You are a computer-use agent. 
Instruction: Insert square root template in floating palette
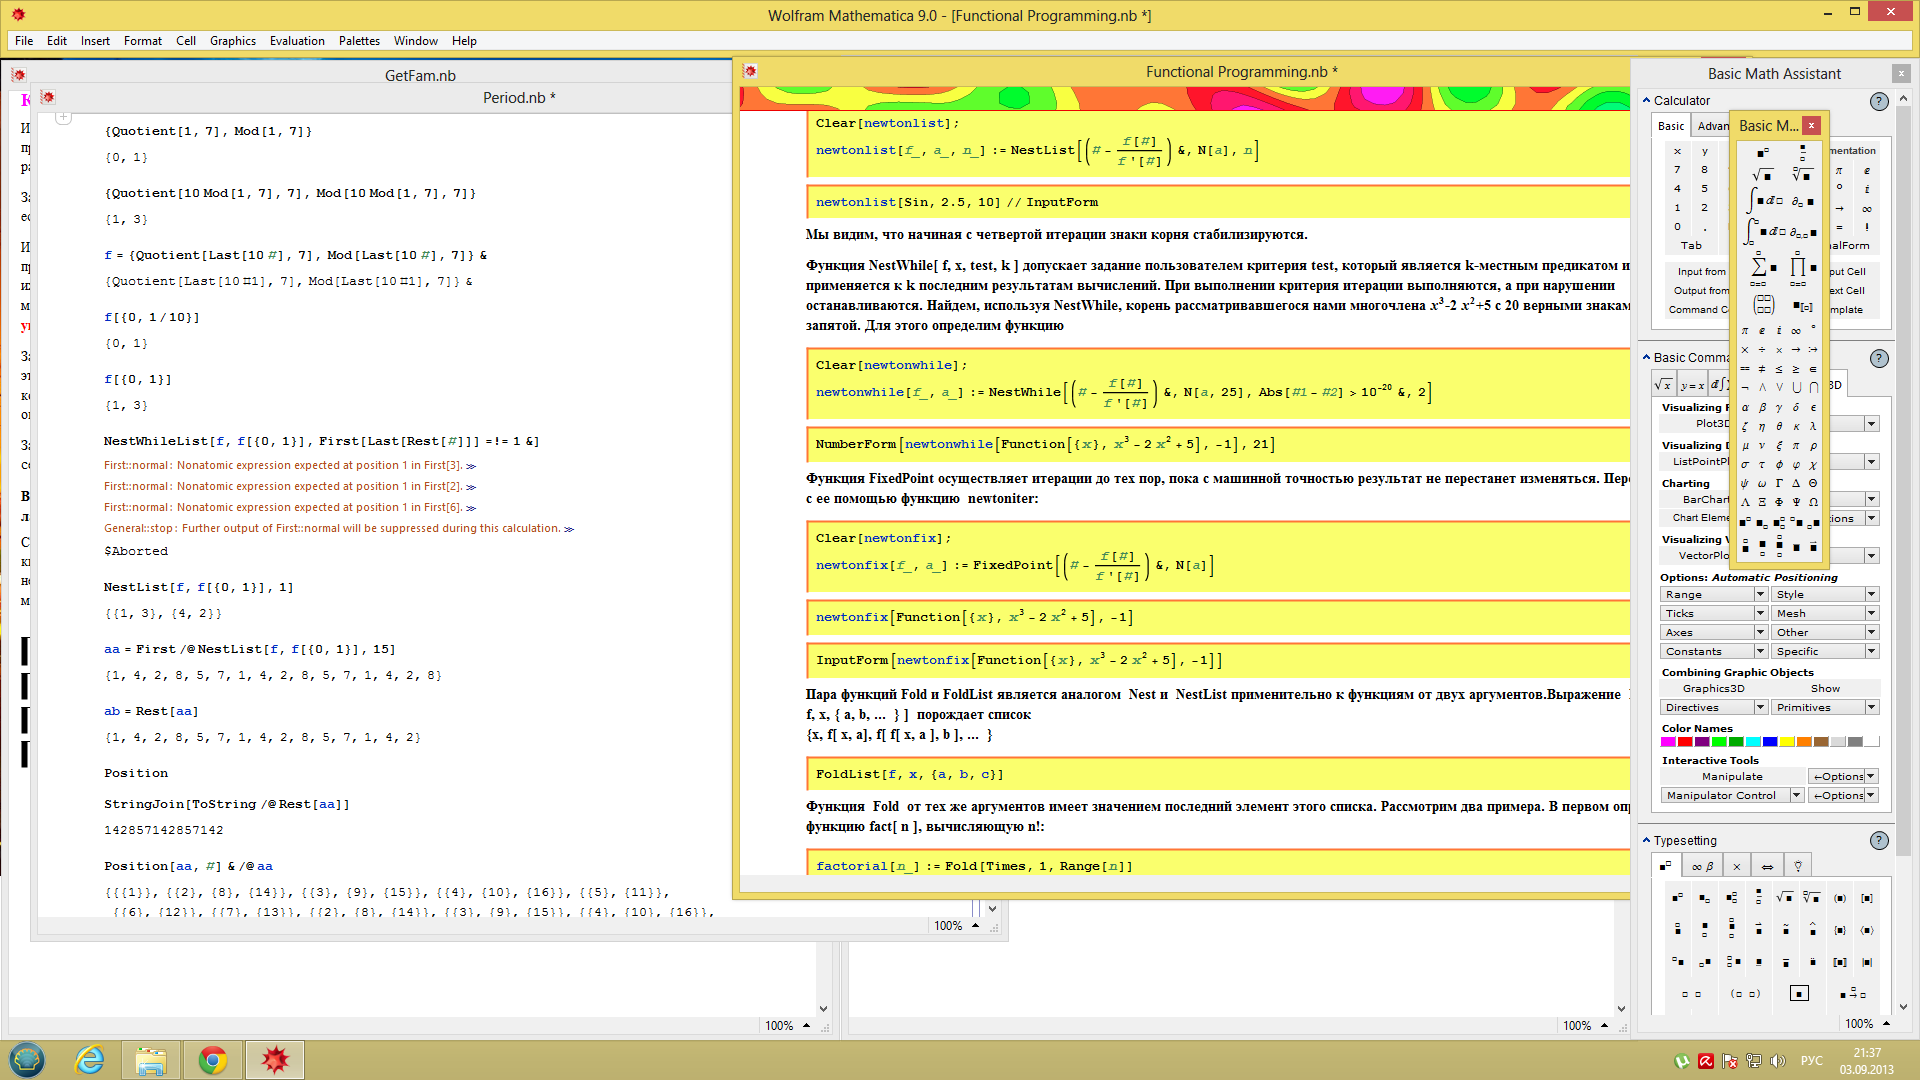click(1763, 175)
